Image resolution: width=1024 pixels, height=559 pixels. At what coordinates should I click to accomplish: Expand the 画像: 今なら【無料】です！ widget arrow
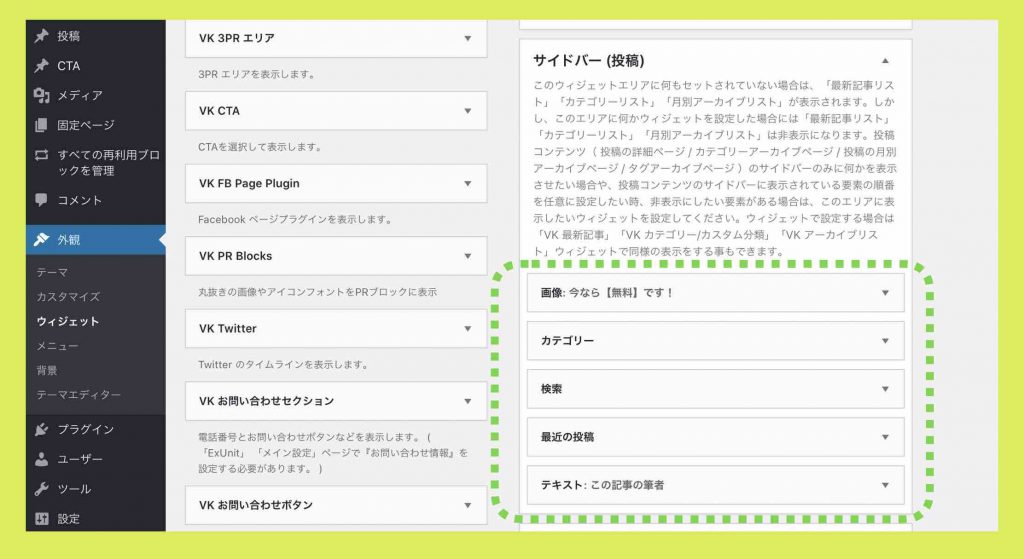[x=885, y=293]
